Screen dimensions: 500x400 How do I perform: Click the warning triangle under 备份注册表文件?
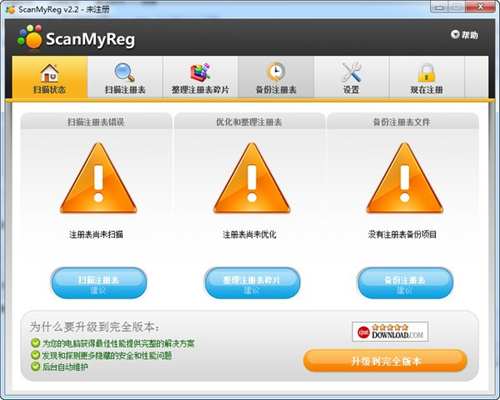pos(405,178)
